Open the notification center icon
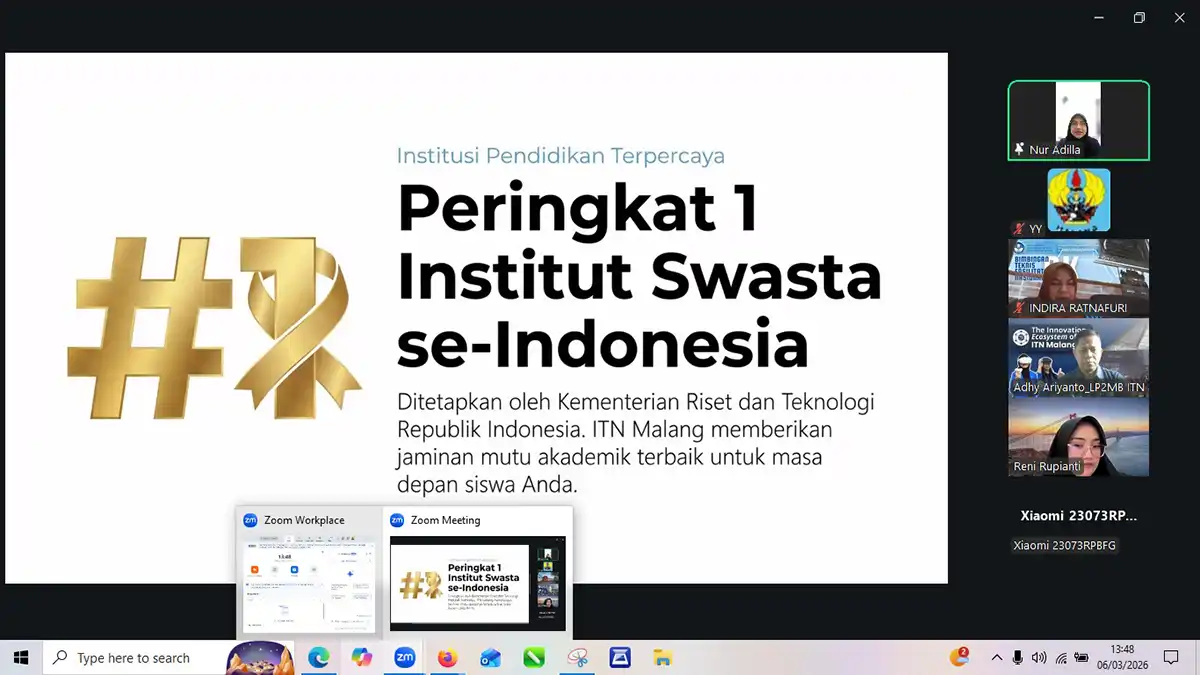1200x675 pixels. [x=1169, y=658]
